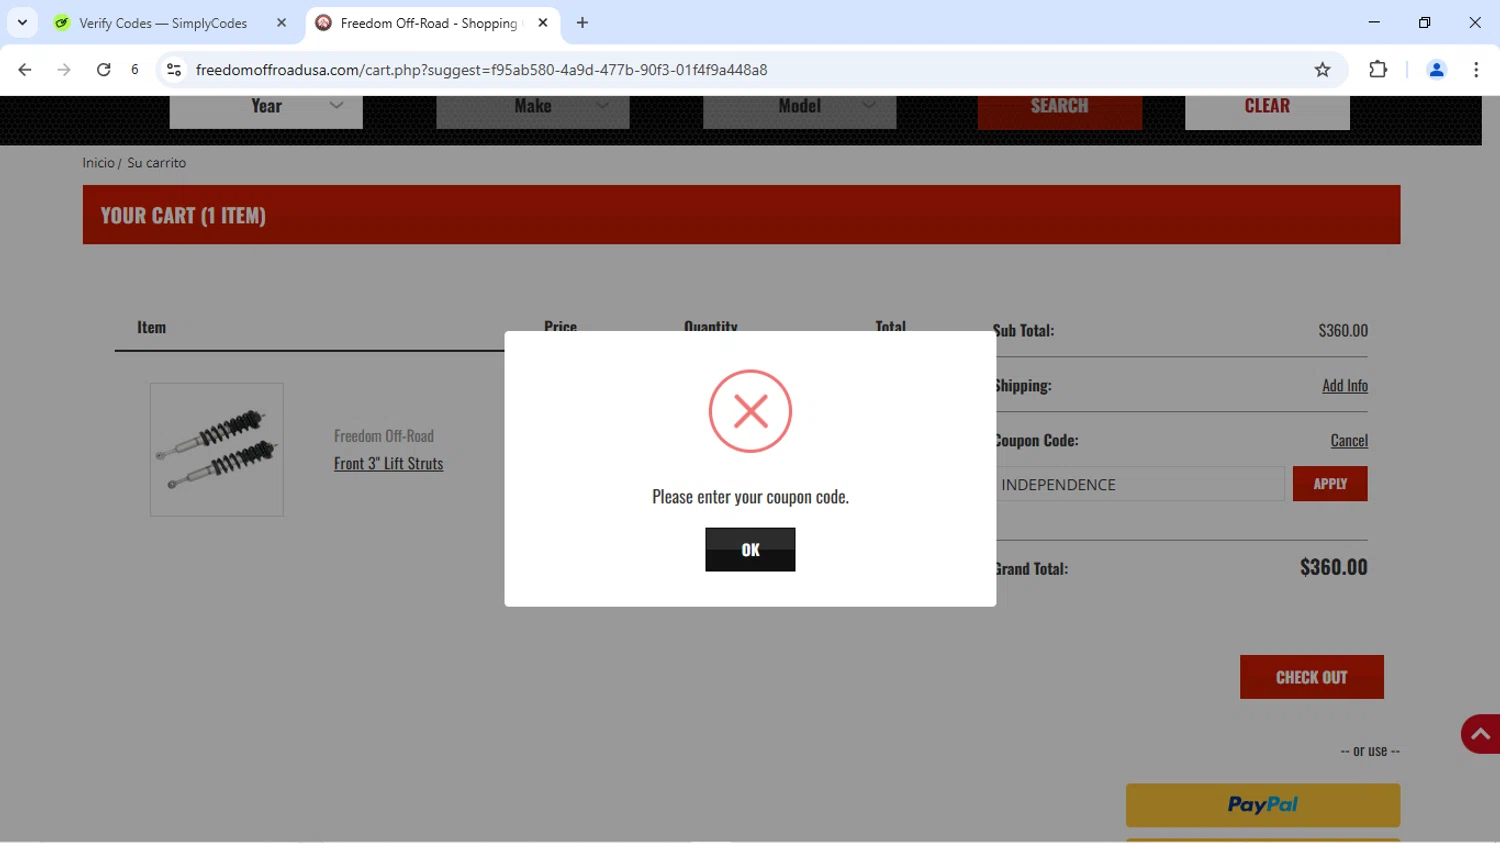This screenshot has height=843, width=1500.
Task: Click the Su carrito breadcrumb
Action: click(156, 163)
